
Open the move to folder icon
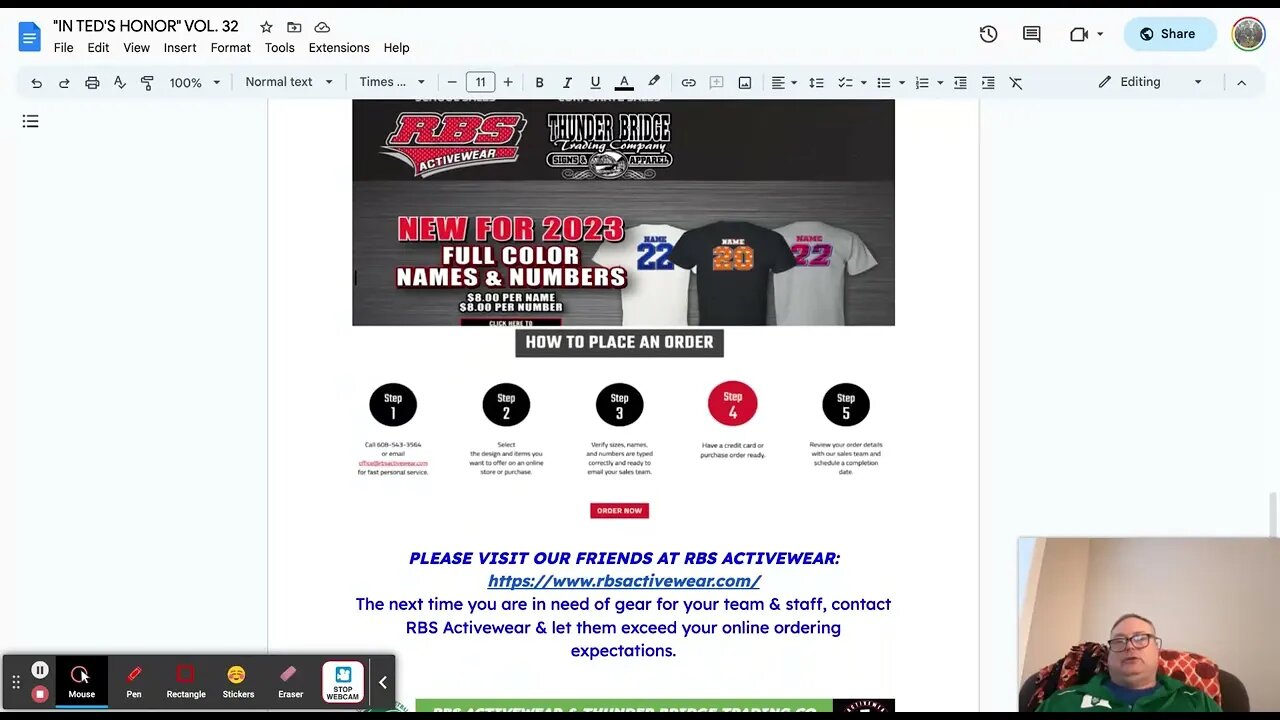[294, 27]
